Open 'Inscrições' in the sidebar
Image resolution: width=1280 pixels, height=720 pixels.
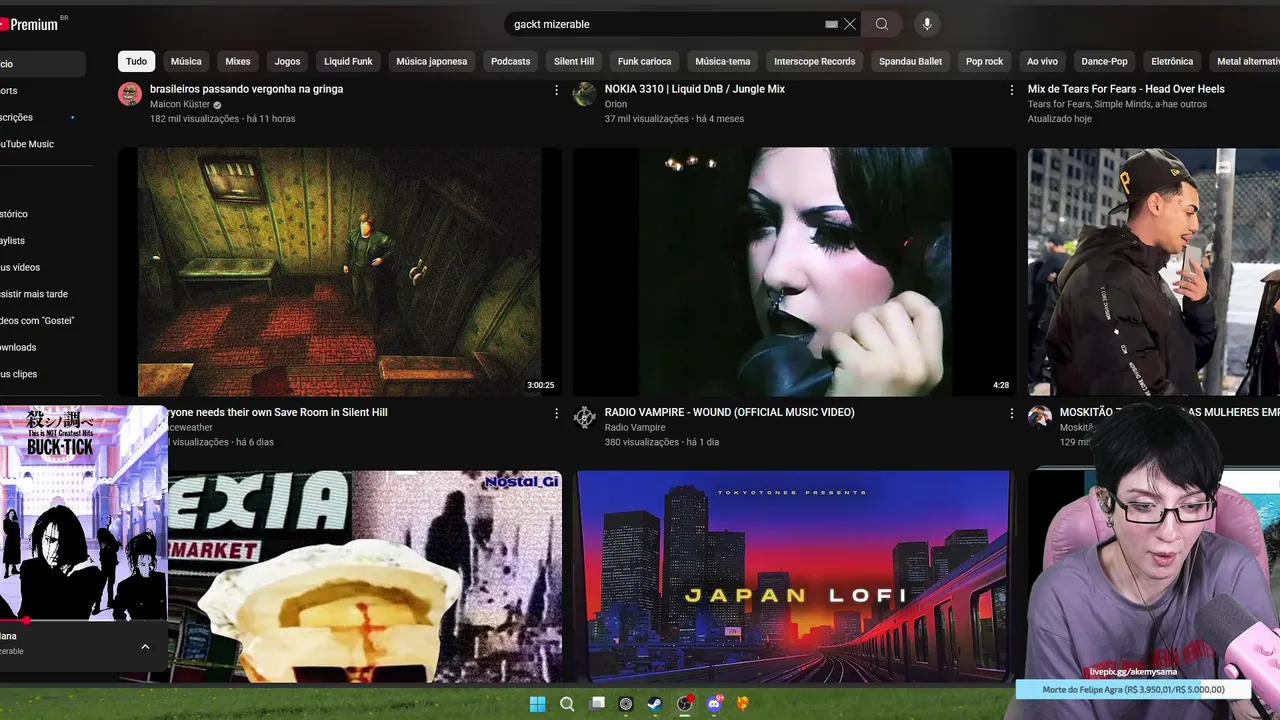[x=16, y=117]
